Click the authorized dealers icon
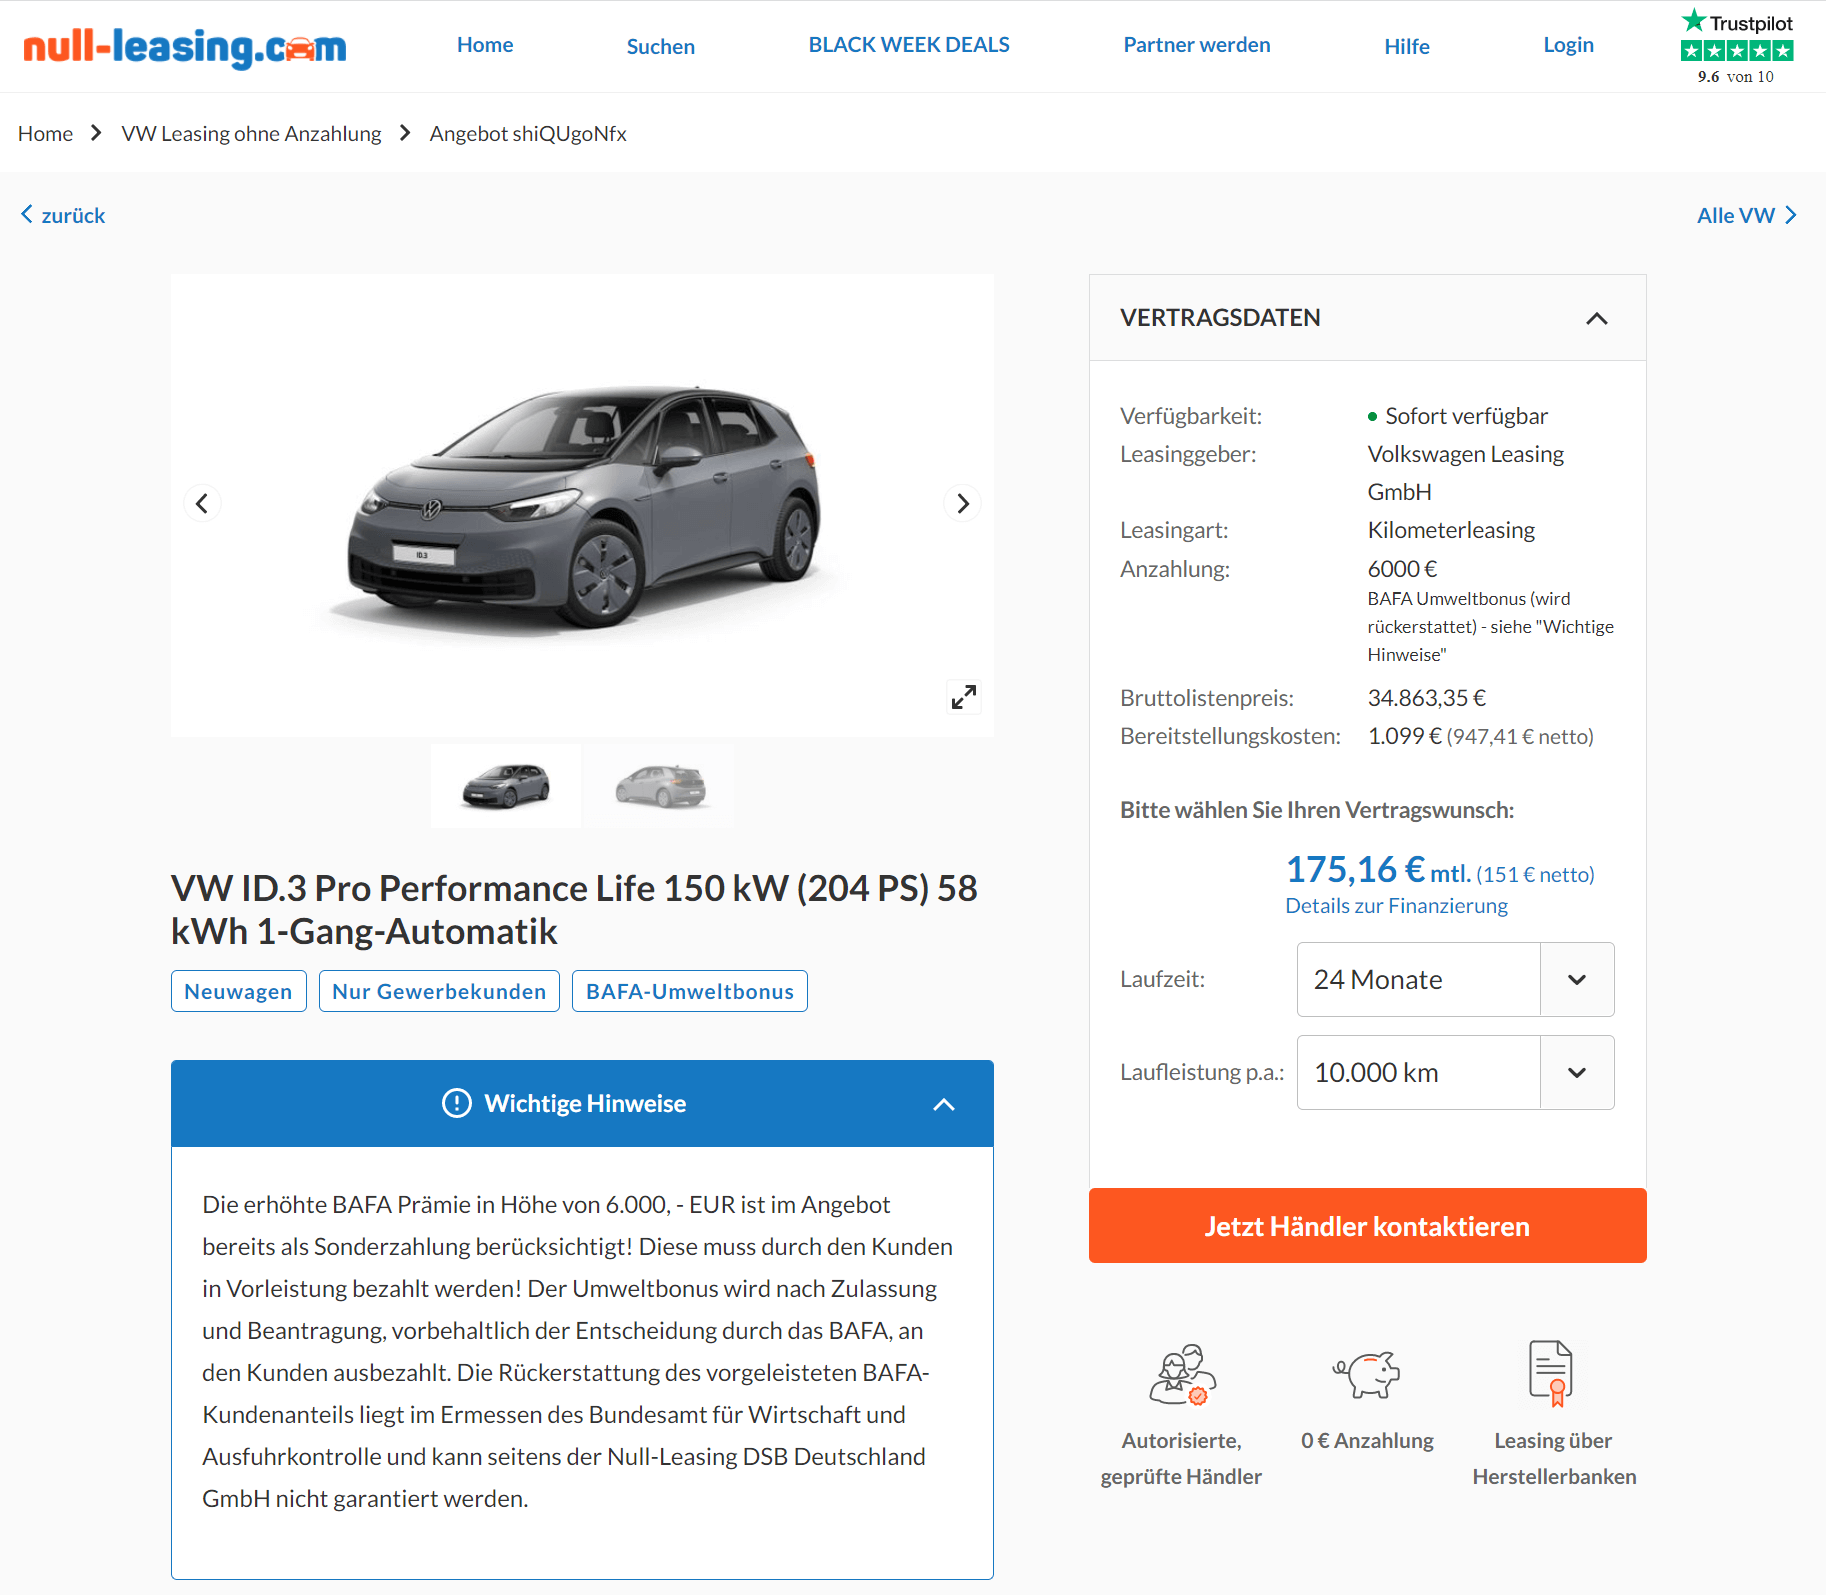This screenshot has width=1826, height=1595. click(1182, 1374)
